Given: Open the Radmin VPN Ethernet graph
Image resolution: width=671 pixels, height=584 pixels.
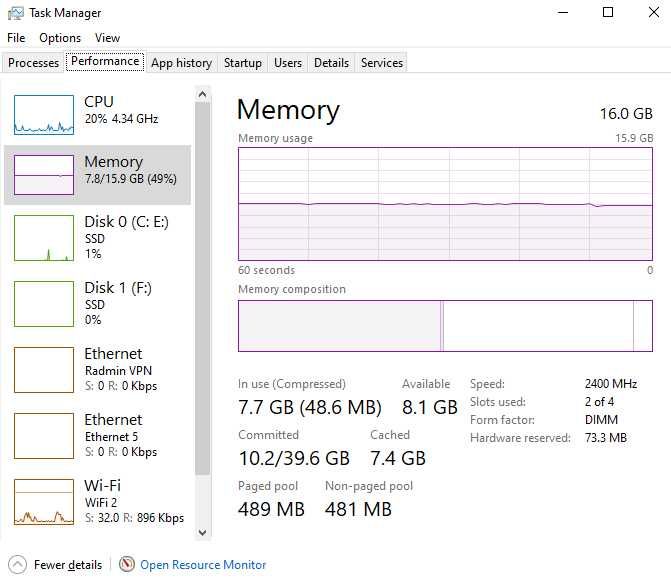Looking at the screenshot, I should pos(44,369).
